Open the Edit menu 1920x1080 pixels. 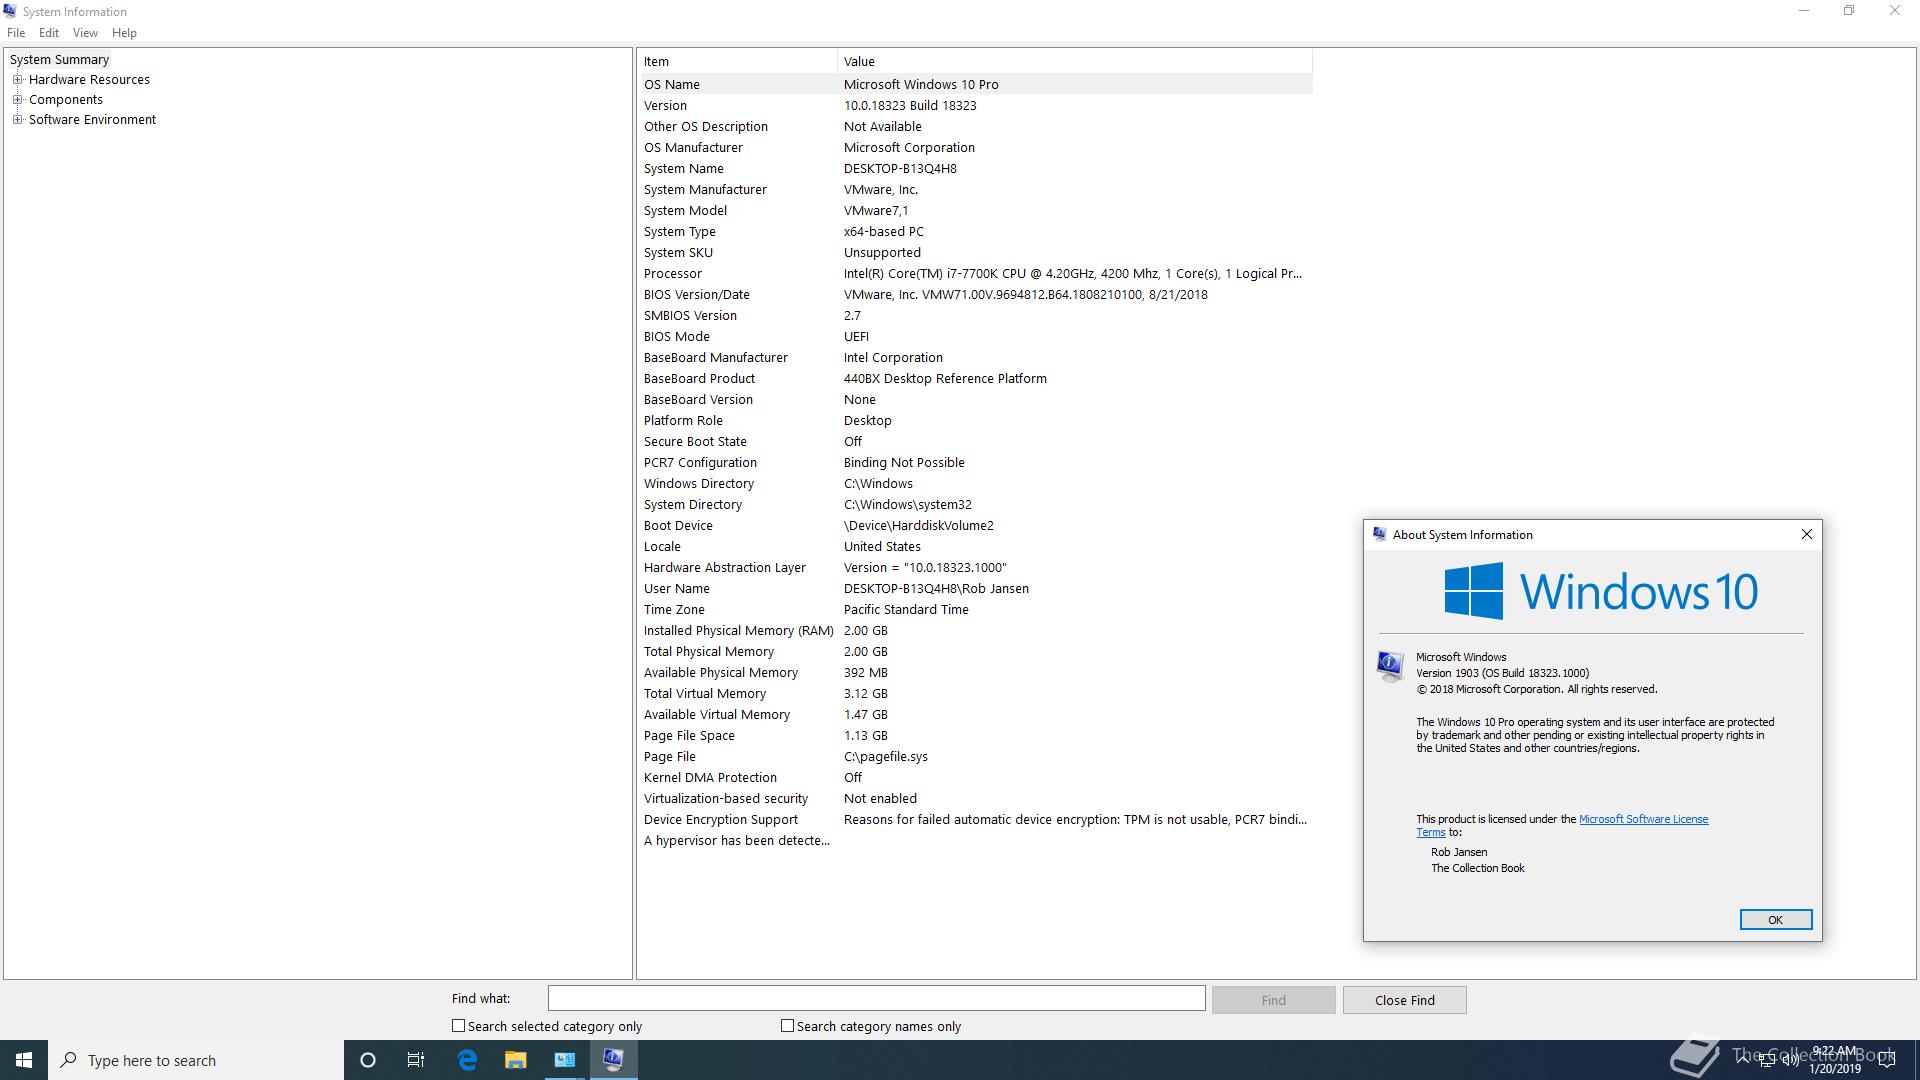pyautogui.click(x=49, y=33)
